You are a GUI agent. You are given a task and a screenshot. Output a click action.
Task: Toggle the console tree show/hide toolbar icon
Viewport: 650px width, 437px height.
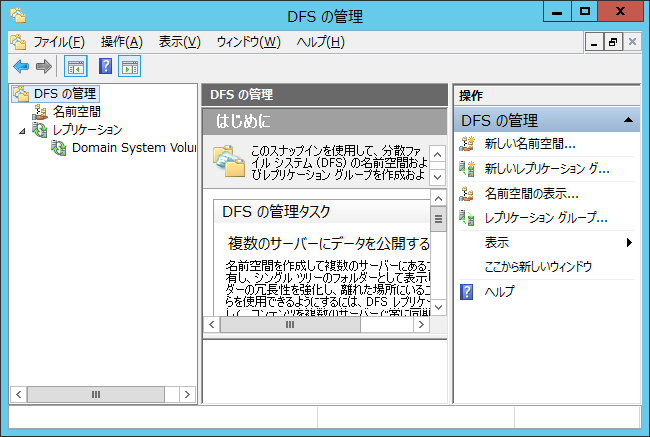[x=75, y=66]
